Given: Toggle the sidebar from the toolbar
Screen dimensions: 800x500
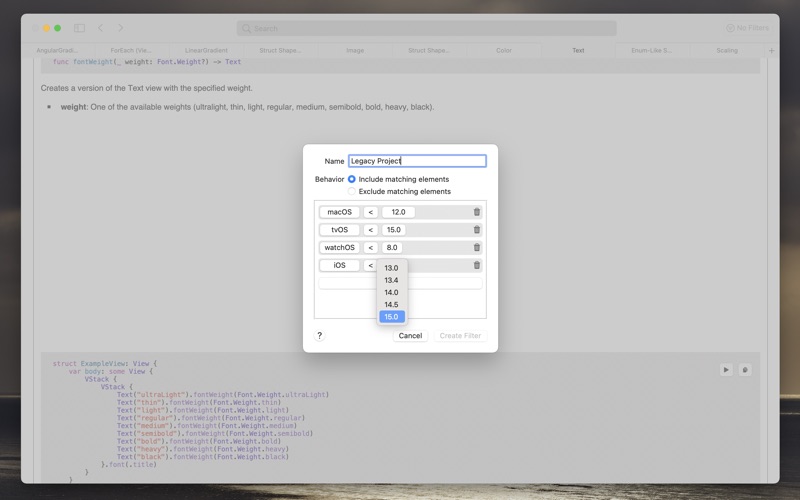Looking at the screenshot, I should click(80, 28).
